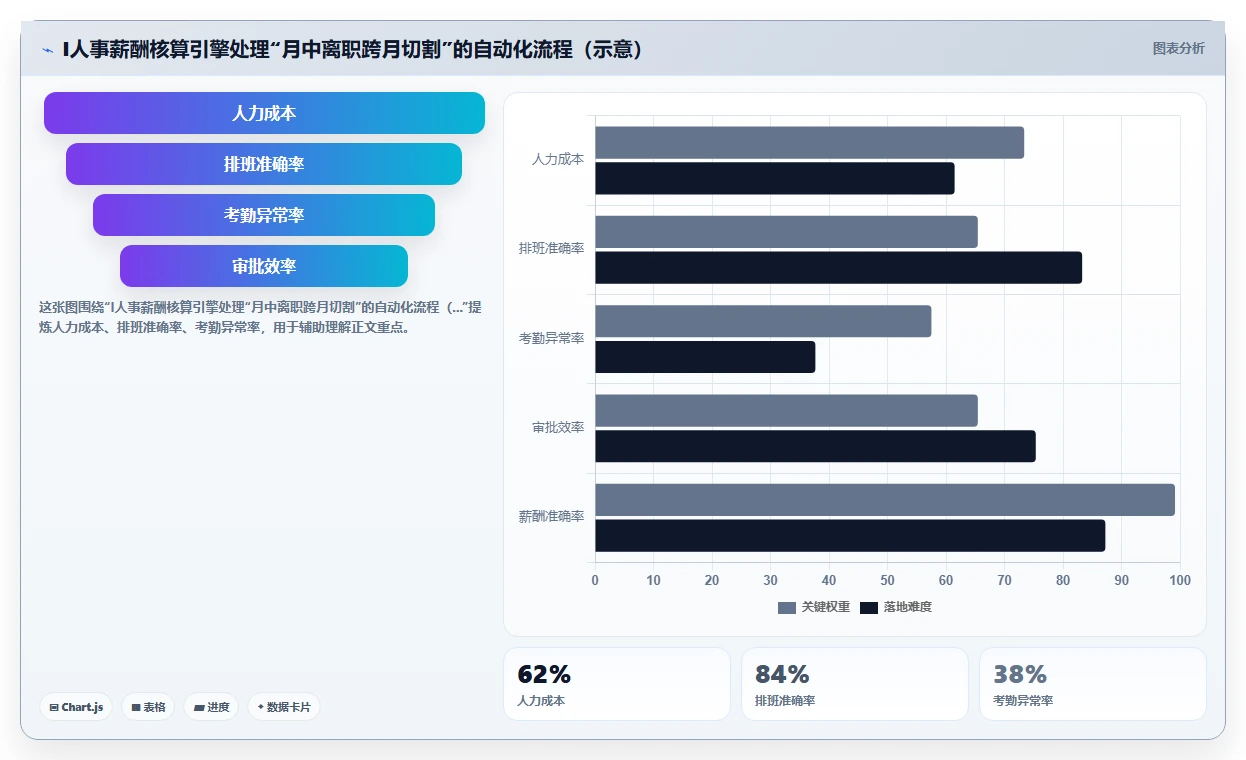Click the 薪酬准确率 关键权重 grey bar
Viewport: 1246px width, 760px height.
coord(885,500)
